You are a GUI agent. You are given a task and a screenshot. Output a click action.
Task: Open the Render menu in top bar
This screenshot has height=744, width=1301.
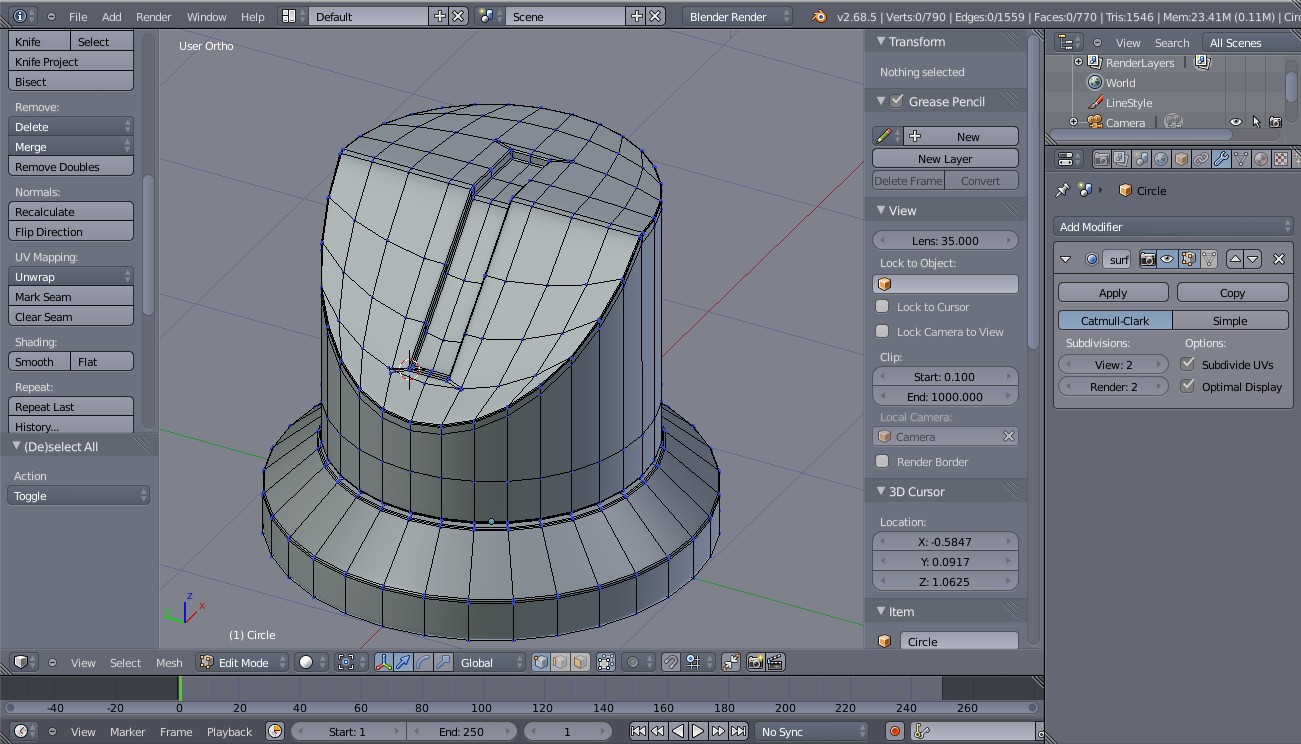[153, 17]
